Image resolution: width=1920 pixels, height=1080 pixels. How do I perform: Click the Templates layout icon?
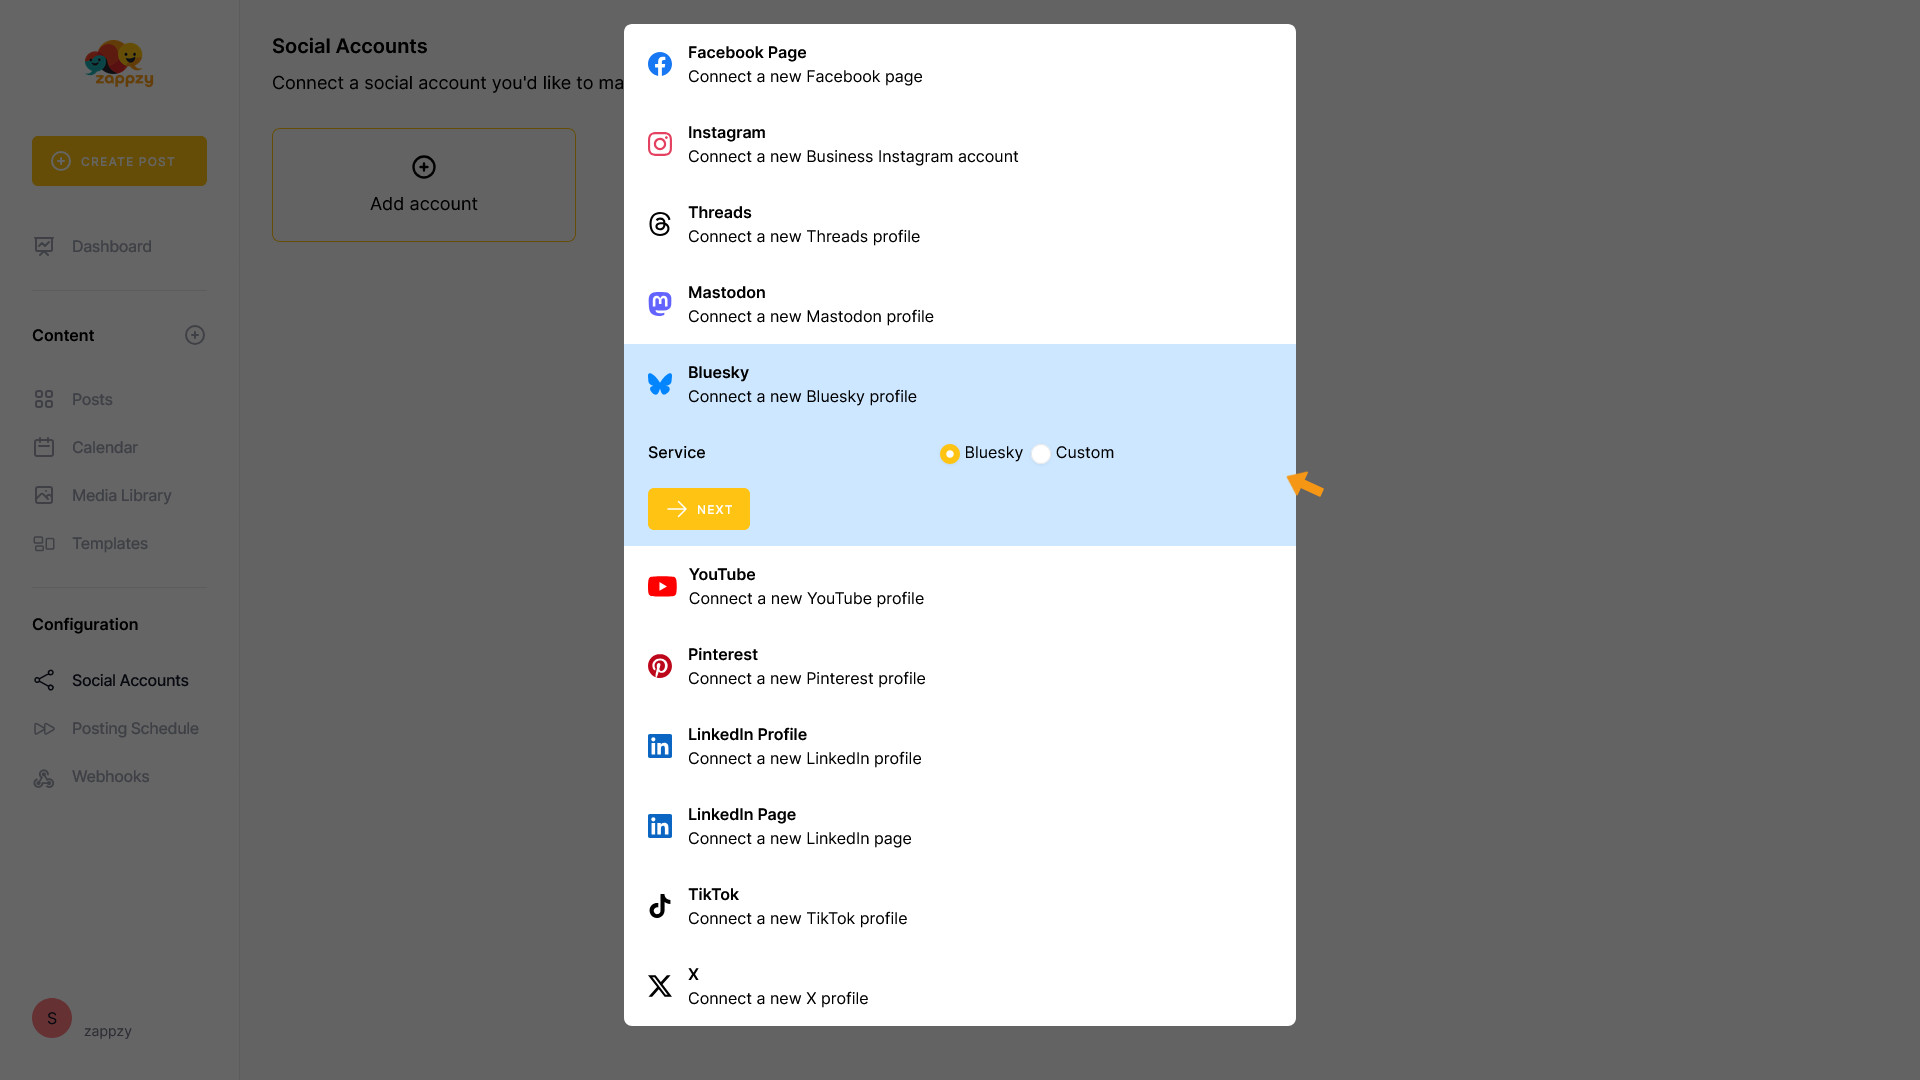[x=44, y=543]
